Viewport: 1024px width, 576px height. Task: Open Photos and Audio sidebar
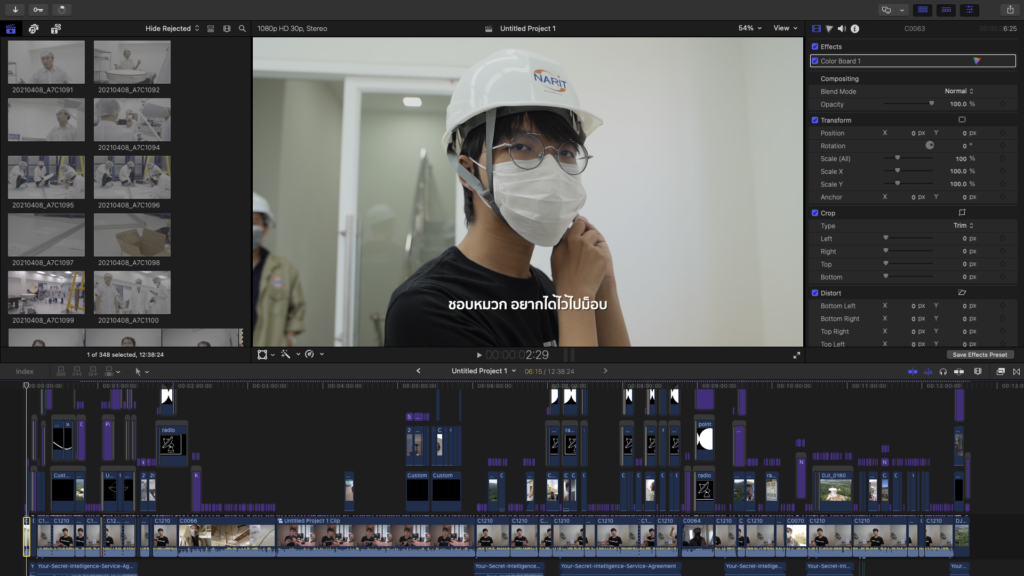[x=33, y=29]
